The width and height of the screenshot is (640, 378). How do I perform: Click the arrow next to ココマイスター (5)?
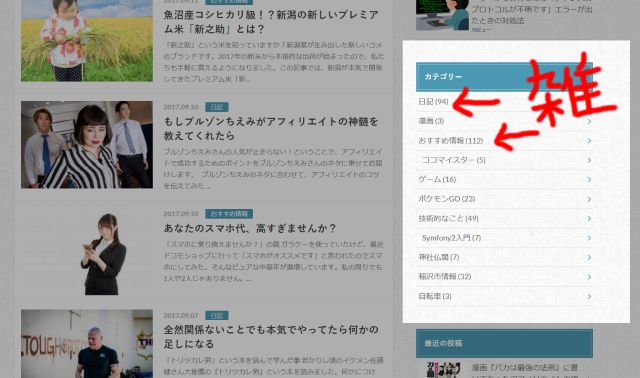click(x=589, y=160)
